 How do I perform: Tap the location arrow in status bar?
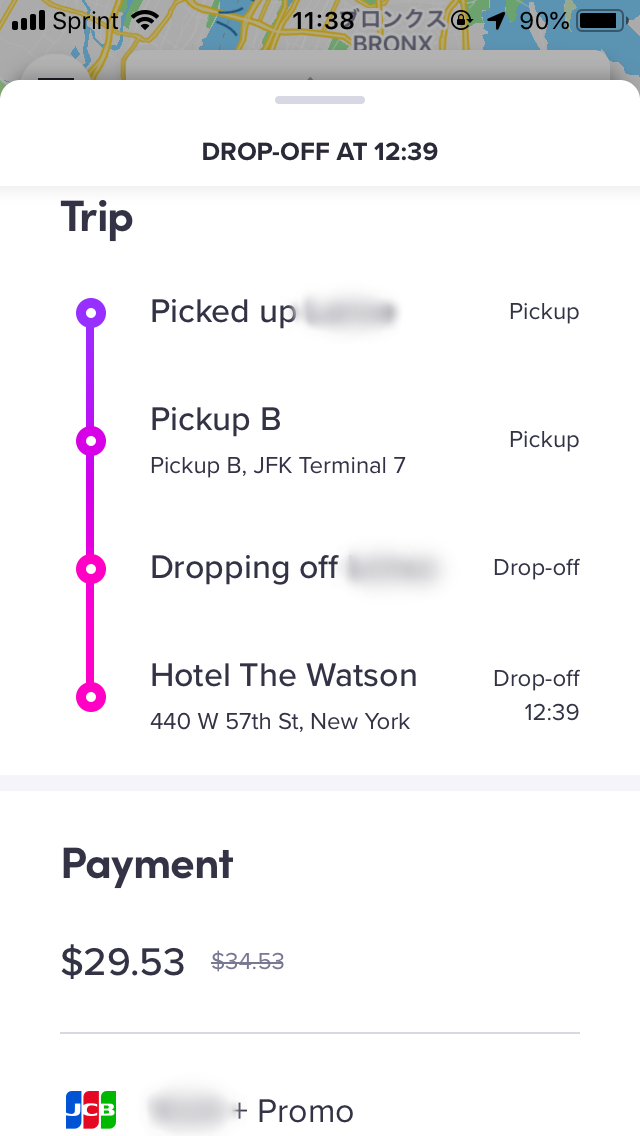pos(496,21)
